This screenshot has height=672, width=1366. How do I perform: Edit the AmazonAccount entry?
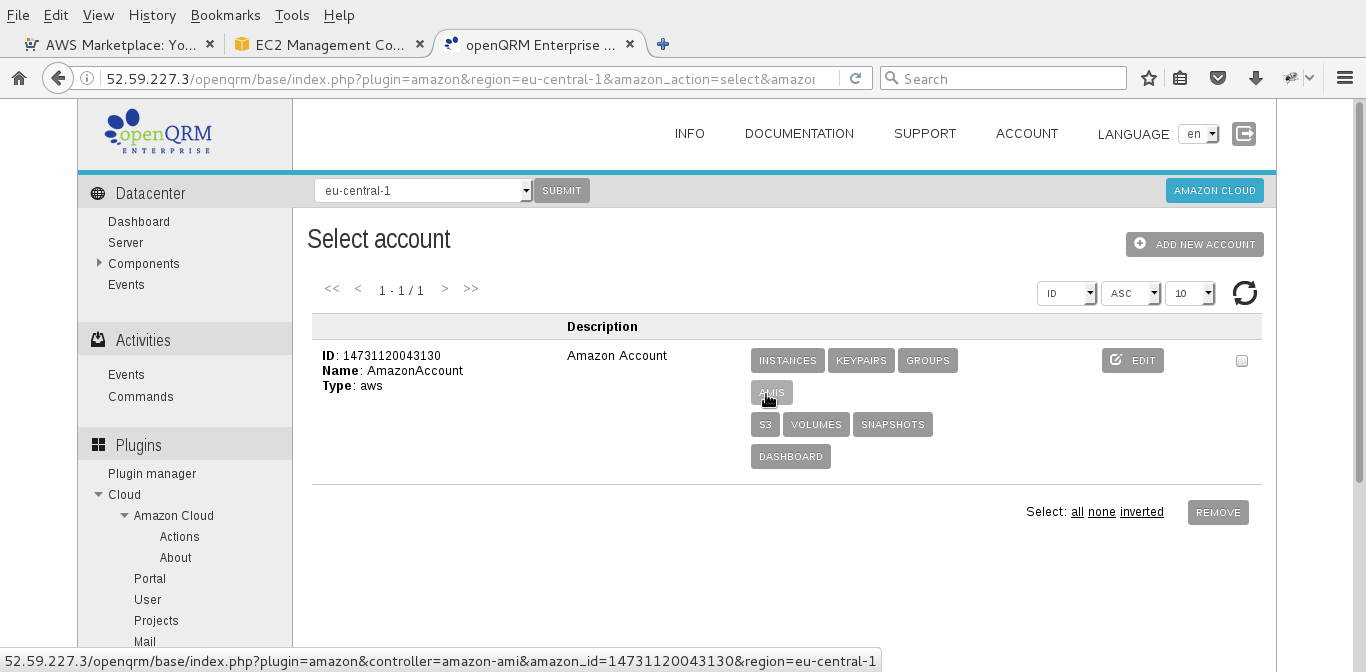tap(1133, 360)
